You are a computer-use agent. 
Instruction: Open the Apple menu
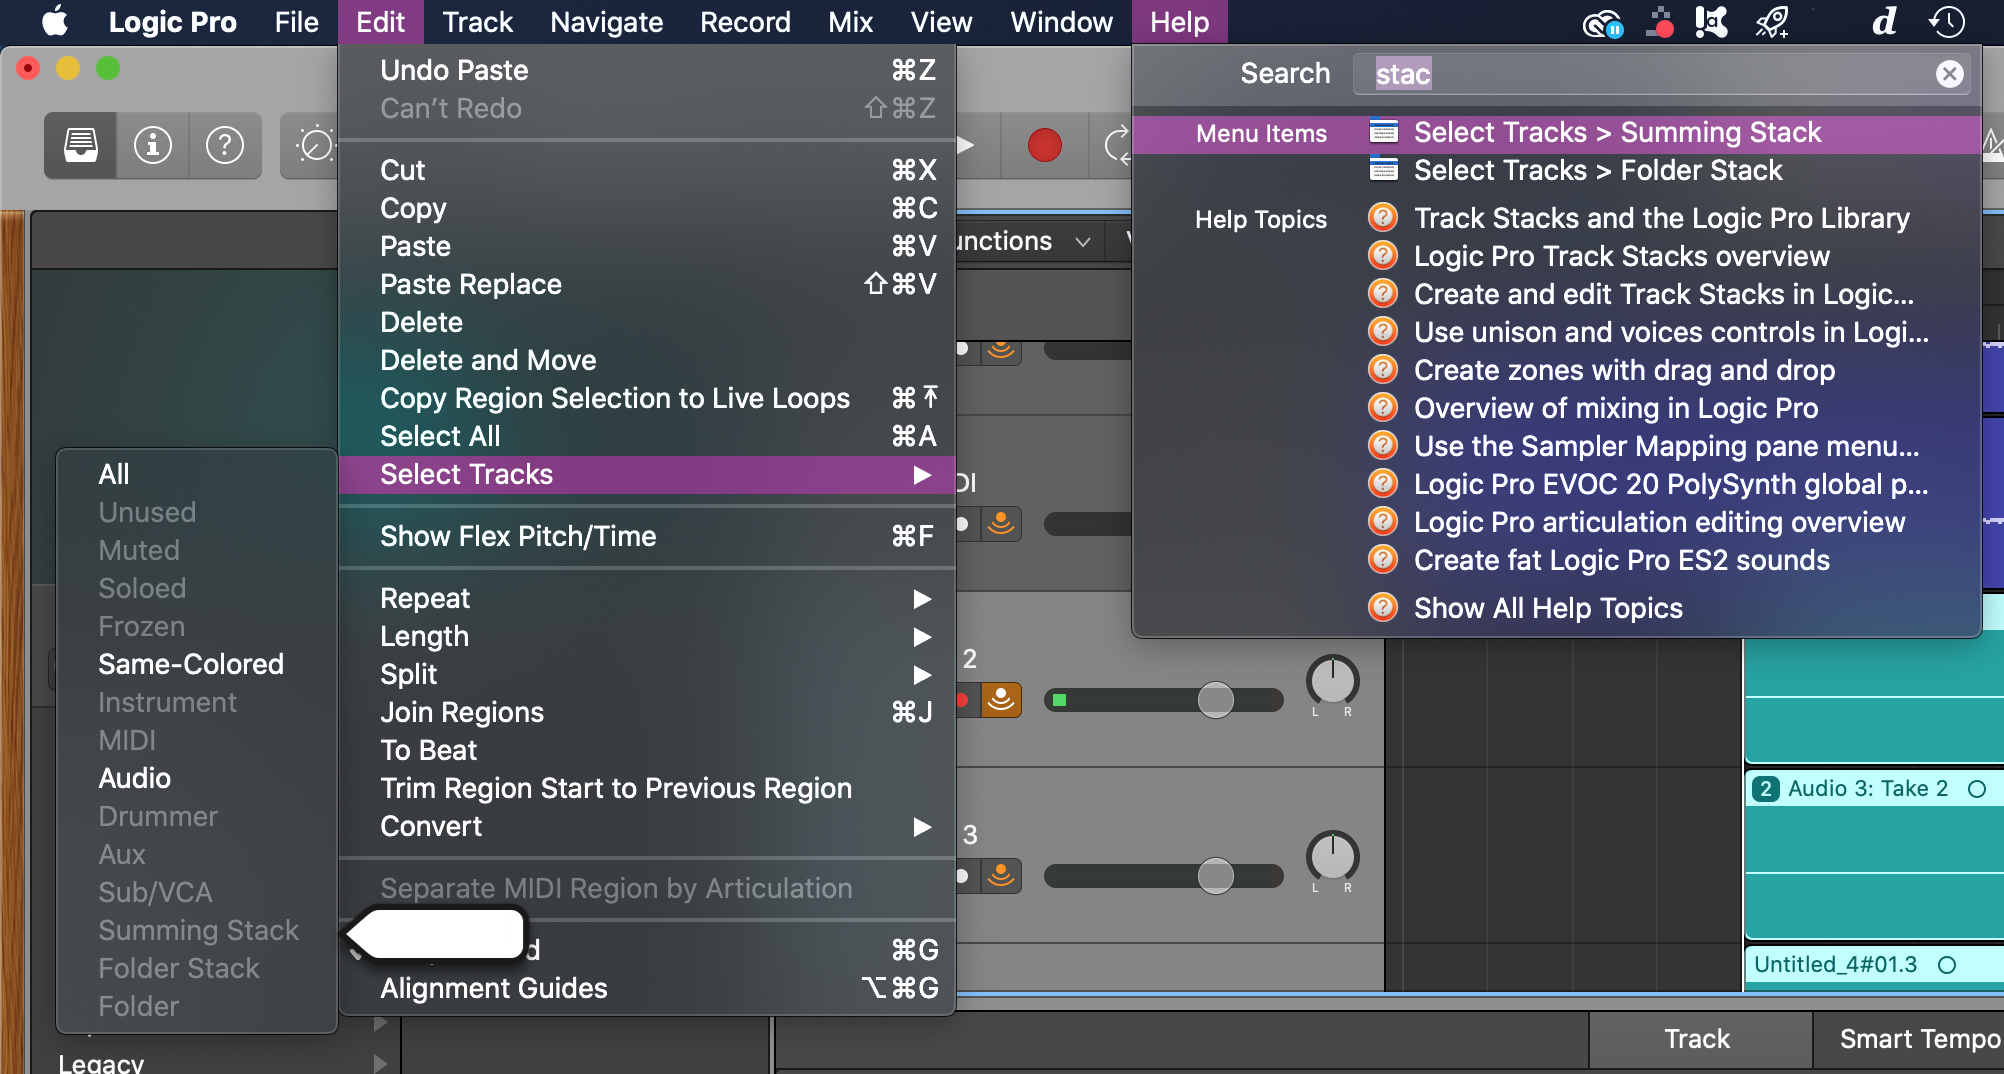point(54,21)
